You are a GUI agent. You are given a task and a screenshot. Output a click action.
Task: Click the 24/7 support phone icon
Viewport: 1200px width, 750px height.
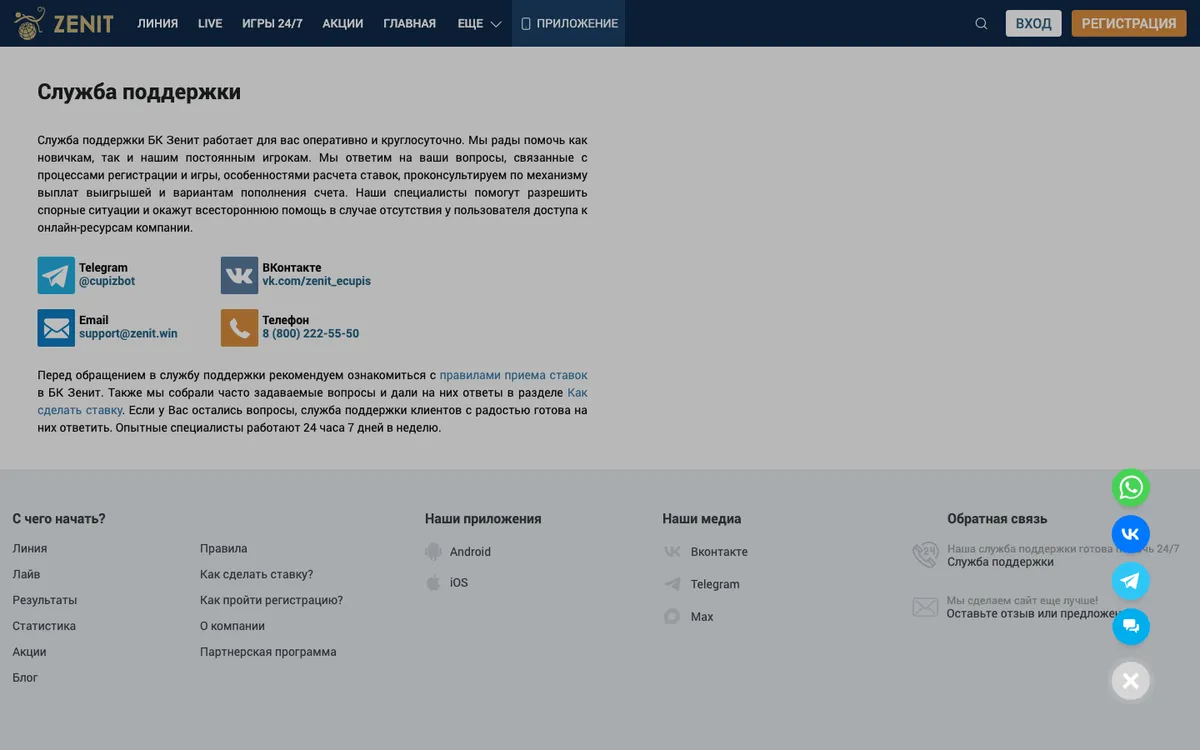click(x=925, y=555)
